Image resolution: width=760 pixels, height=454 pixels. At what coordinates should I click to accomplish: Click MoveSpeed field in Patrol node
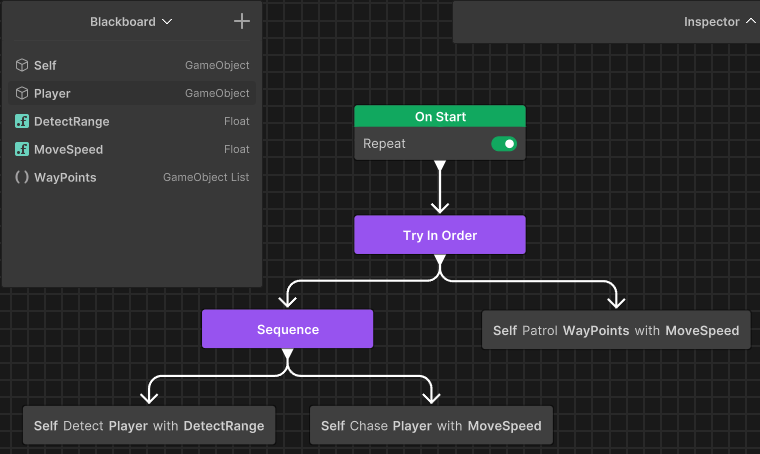[x=702, y=330]
